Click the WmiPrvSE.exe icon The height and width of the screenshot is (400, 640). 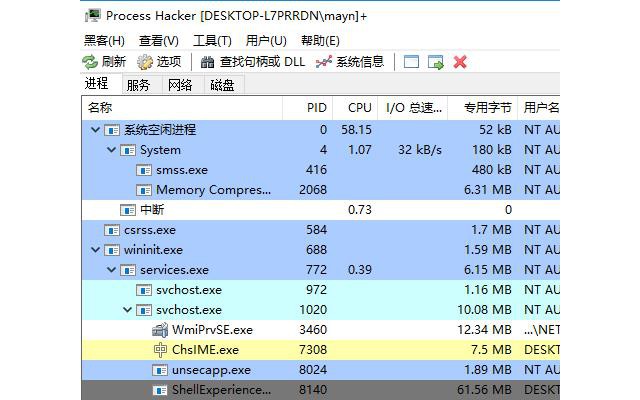(x=160, y=330)
